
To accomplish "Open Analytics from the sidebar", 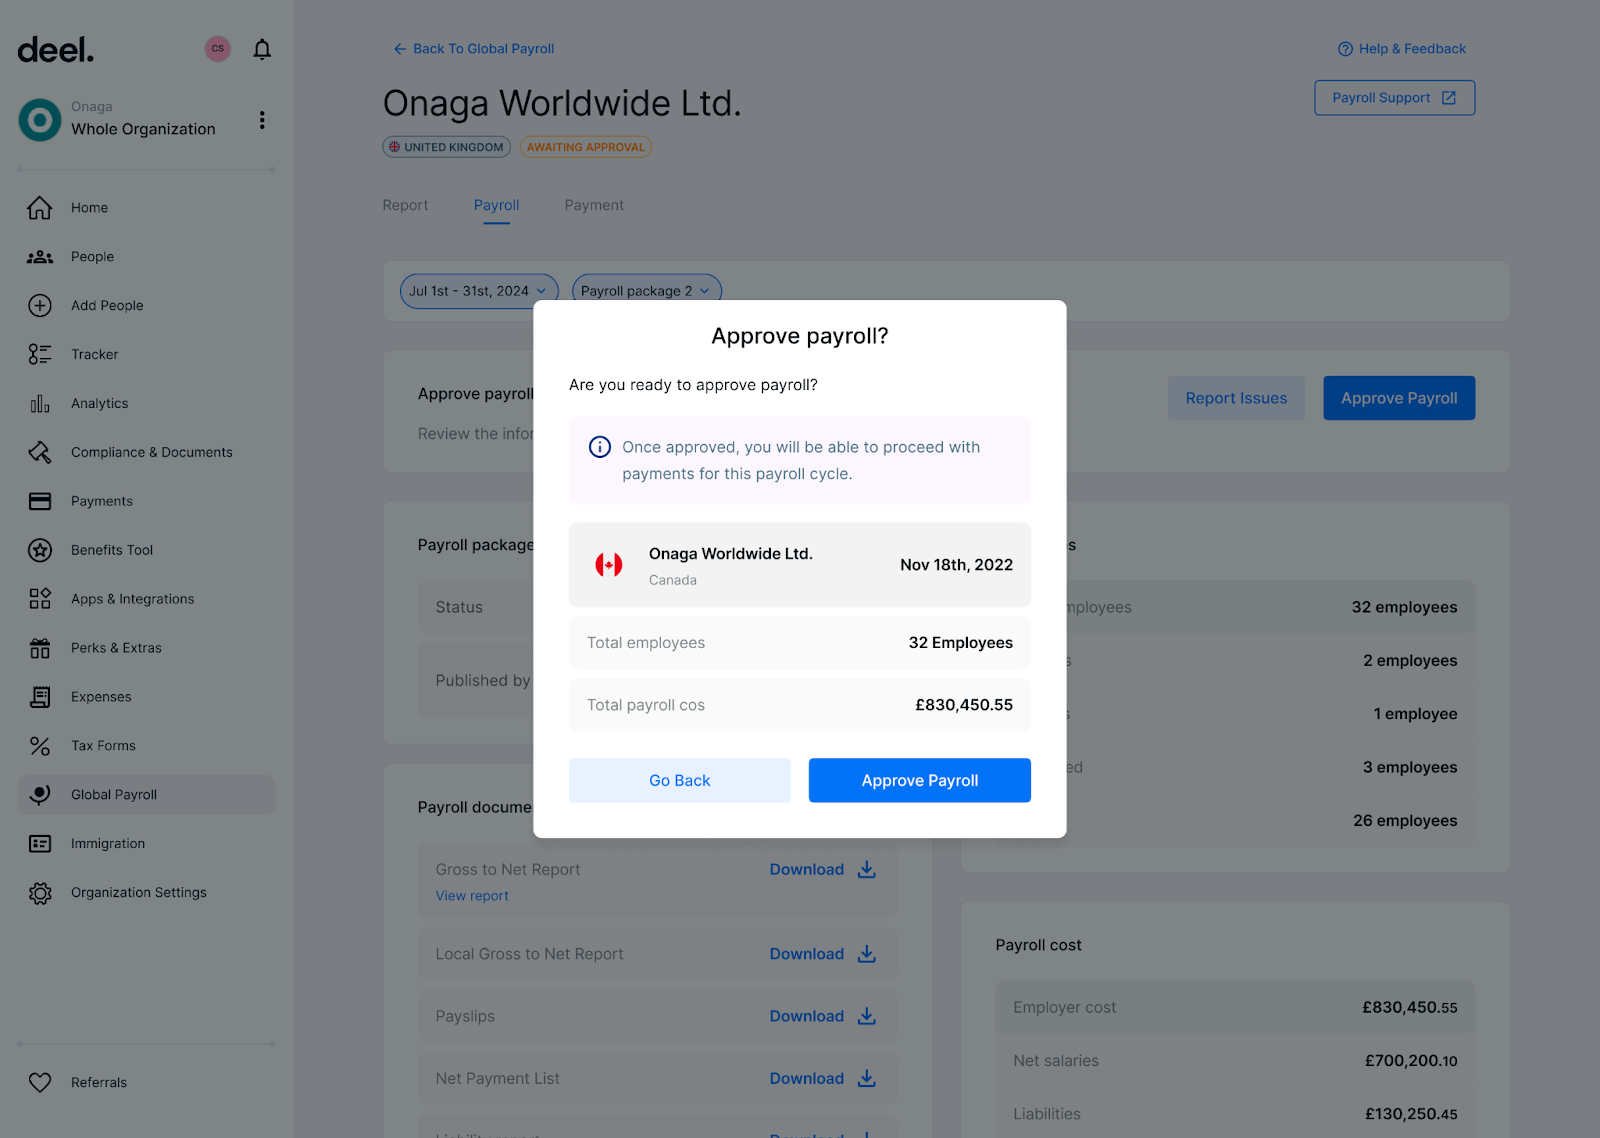I will (146, 404).
